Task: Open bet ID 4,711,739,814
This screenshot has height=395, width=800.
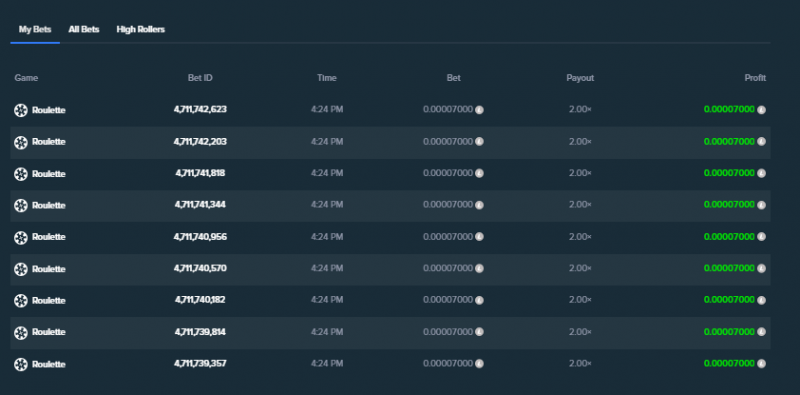Action: pyautogui.click(x=200, y=332)
